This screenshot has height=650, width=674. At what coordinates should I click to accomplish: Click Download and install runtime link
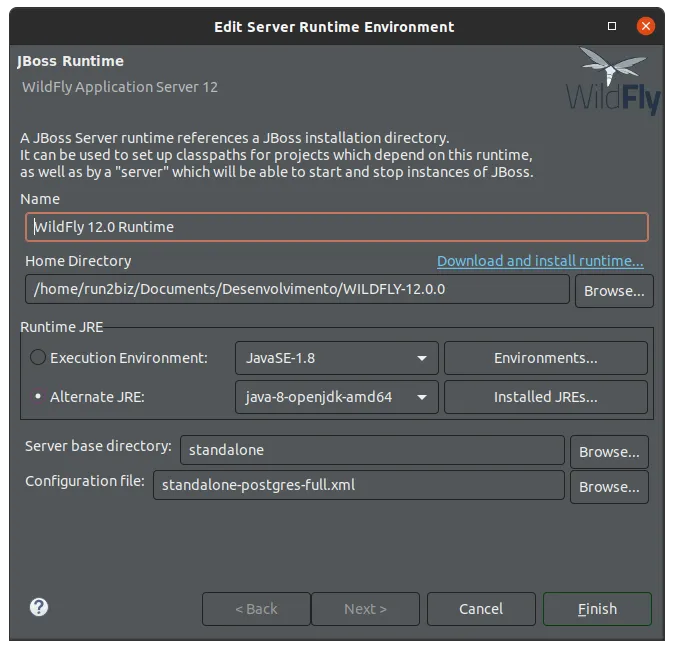pyautogui.click(x=540, y=261)
